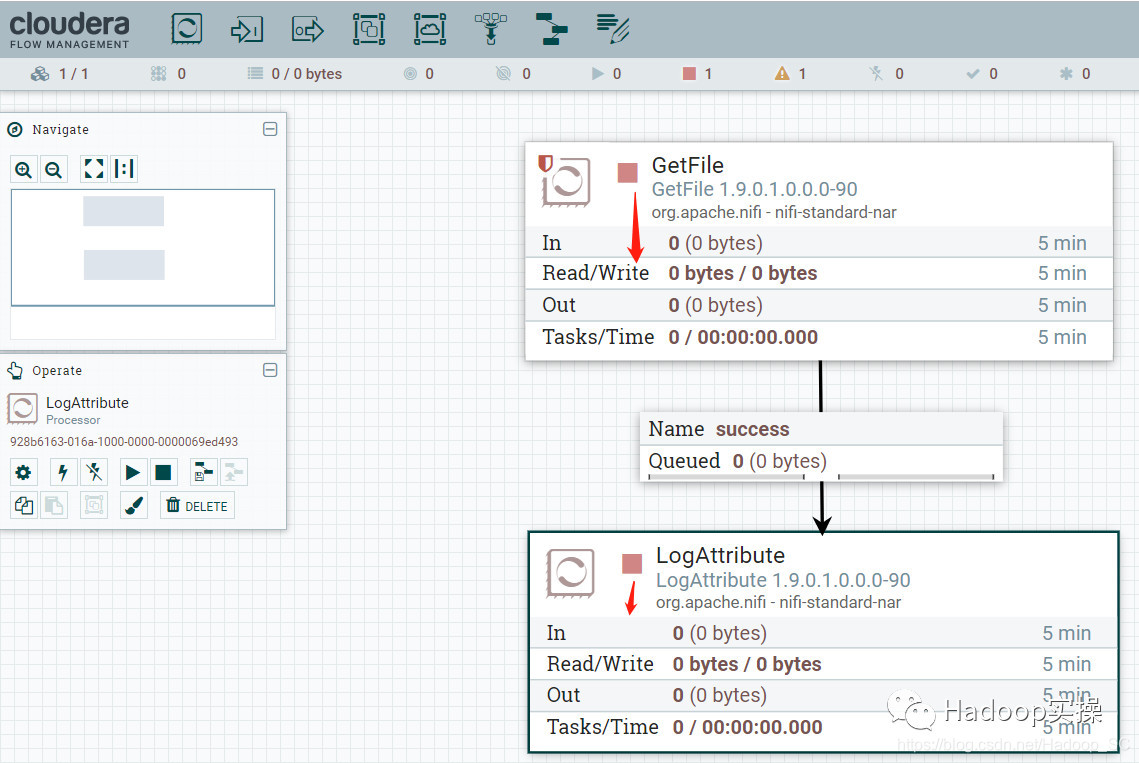This screenshot has height=763, width=1139.
Task: Select the Input Port toolbar icon
Action: [x=247, y=30]
